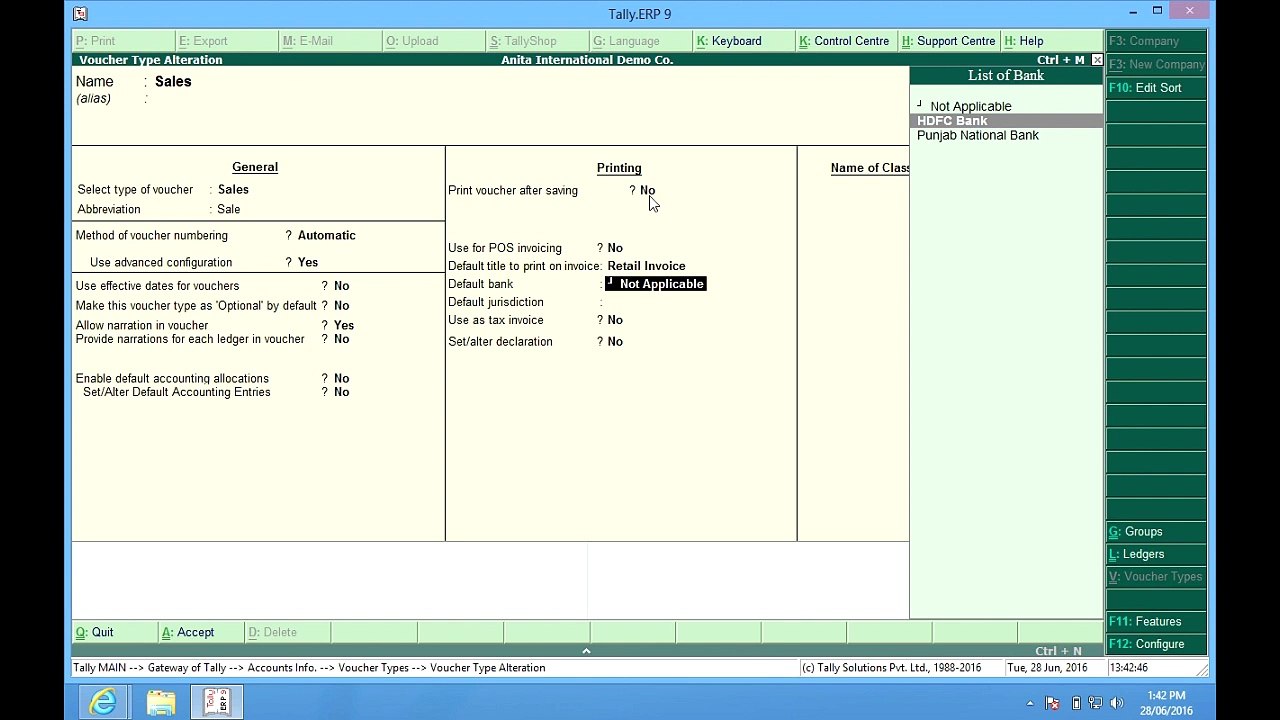Screen dimensions: 1280x720
Task: Click the Name field containing 'Sales'
Action: point(173,81)
